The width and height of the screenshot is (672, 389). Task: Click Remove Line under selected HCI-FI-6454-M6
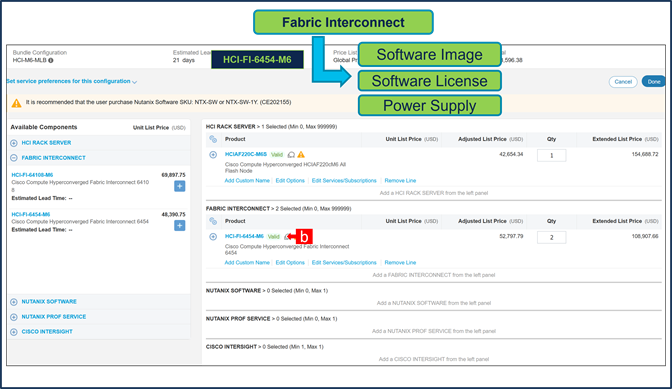400,263
